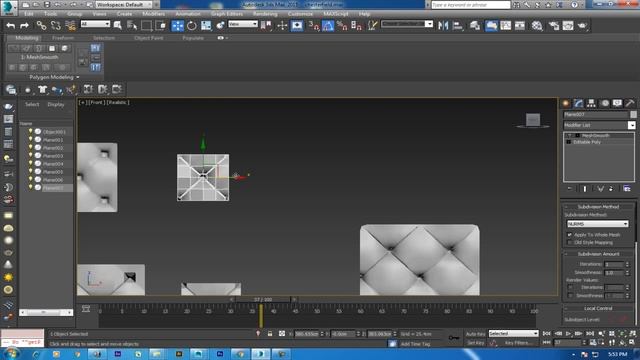Activate the Unlink Selection tool
This screenshot has width=640, height=360.
click(56, 25)
